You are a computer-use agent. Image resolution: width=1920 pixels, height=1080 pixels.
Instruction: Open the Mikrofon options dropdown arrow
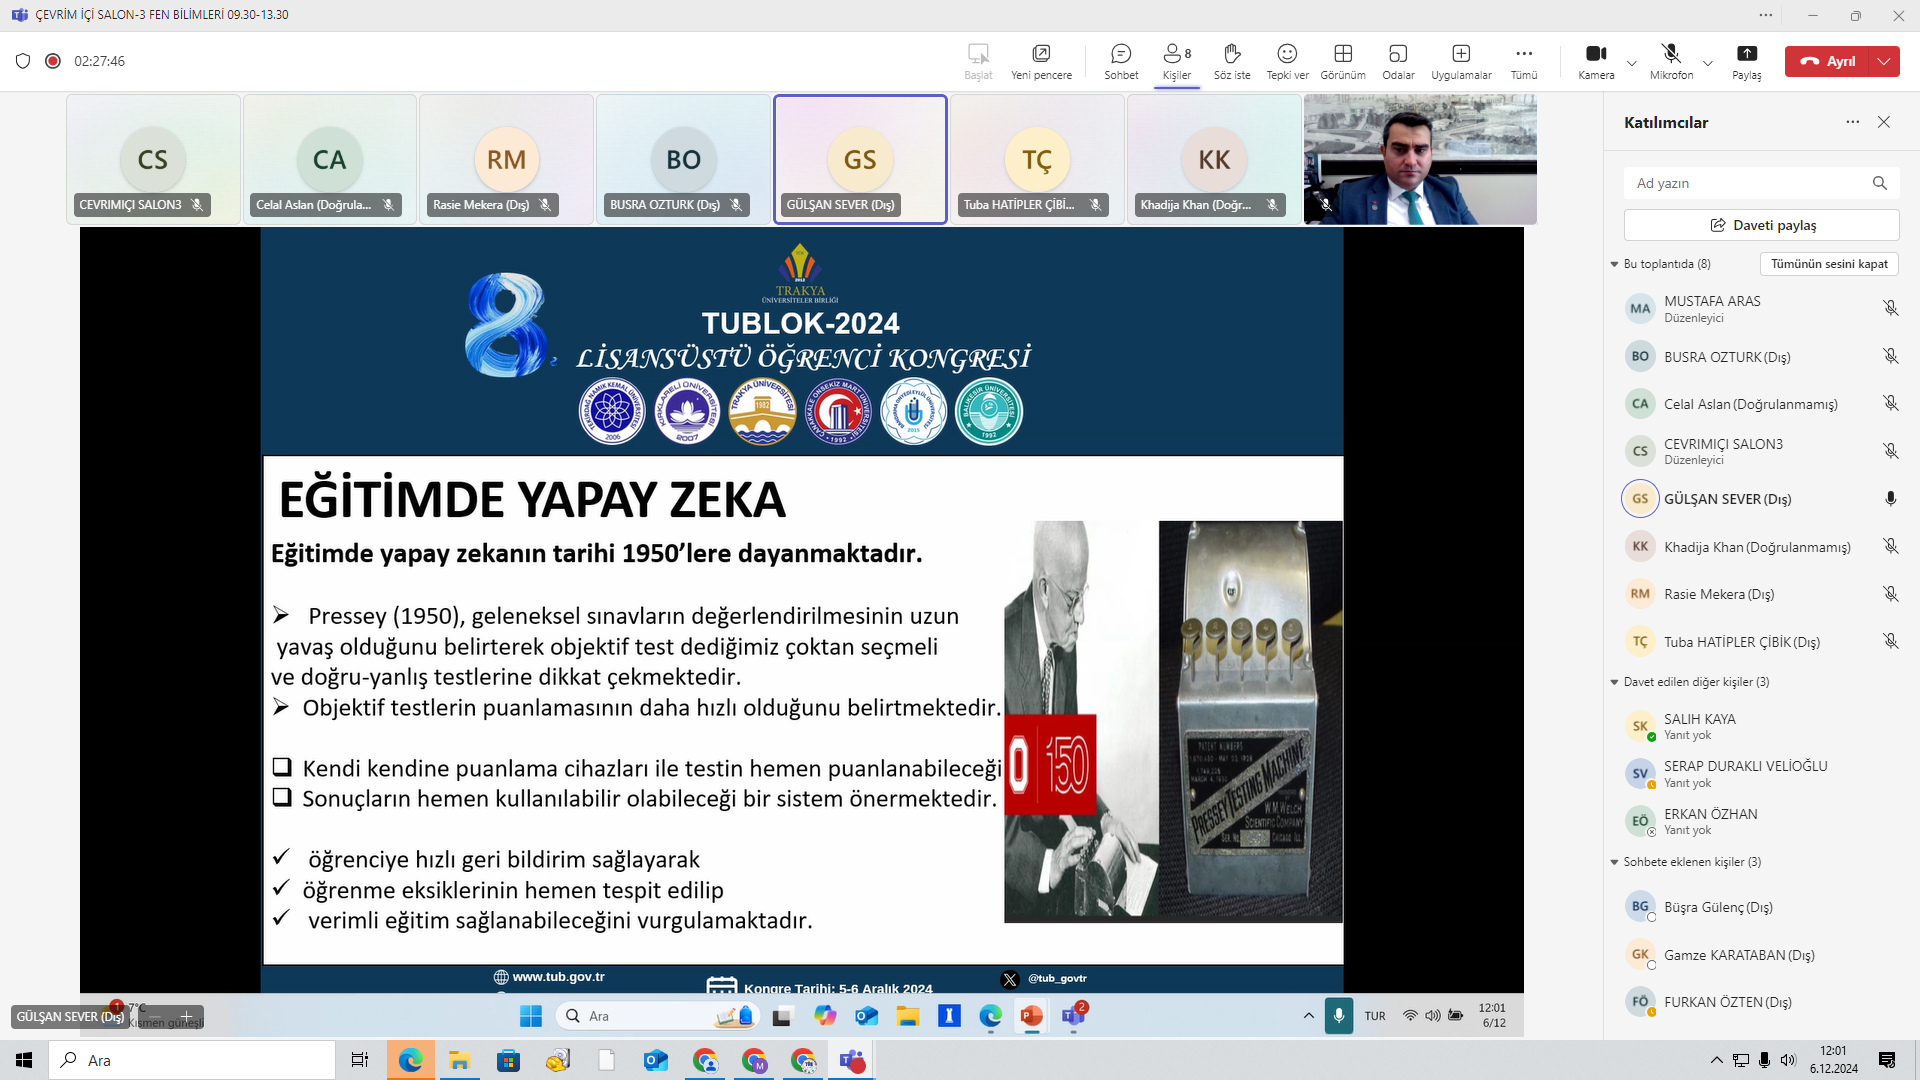(1708, 62)
